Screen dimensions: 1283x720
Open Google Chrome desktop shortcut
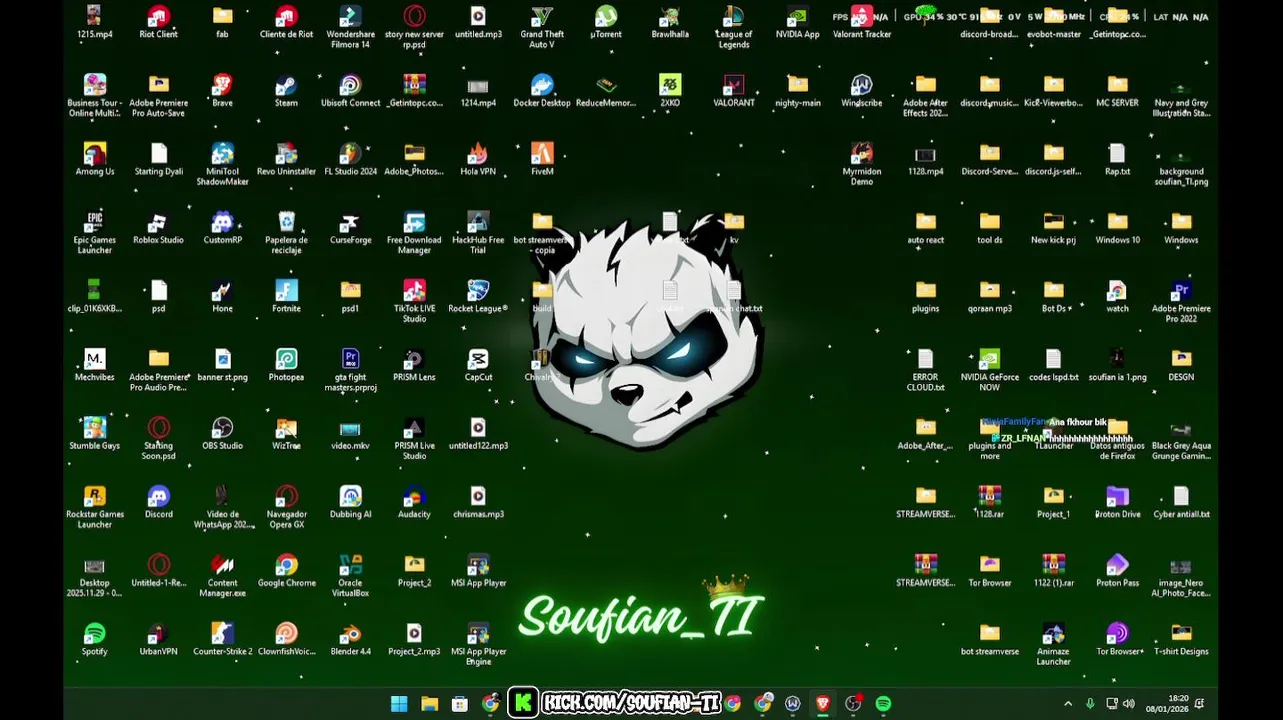click(x=286, y=571)
